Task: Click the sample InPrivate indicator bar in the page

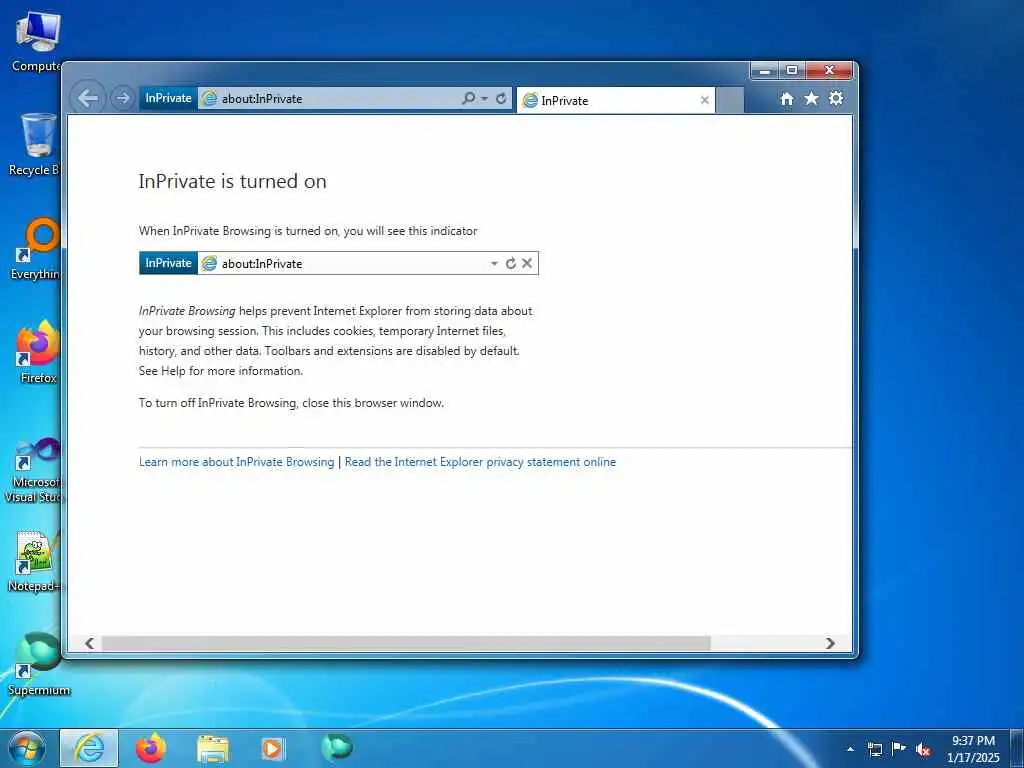Action: click(x=338, y=263)
